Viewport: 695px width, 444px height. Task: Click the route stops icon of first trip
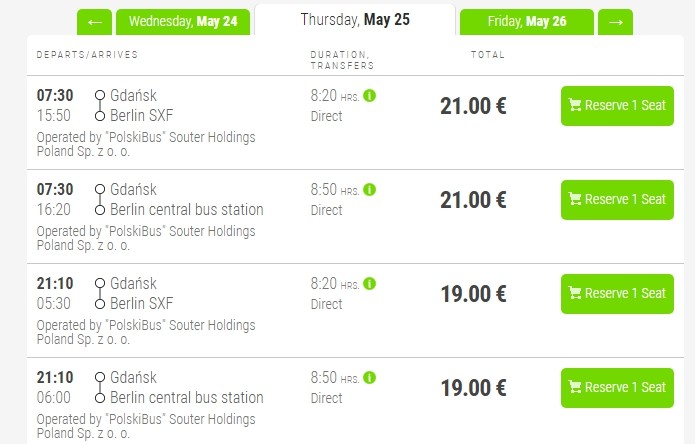(x=99, y=106)
